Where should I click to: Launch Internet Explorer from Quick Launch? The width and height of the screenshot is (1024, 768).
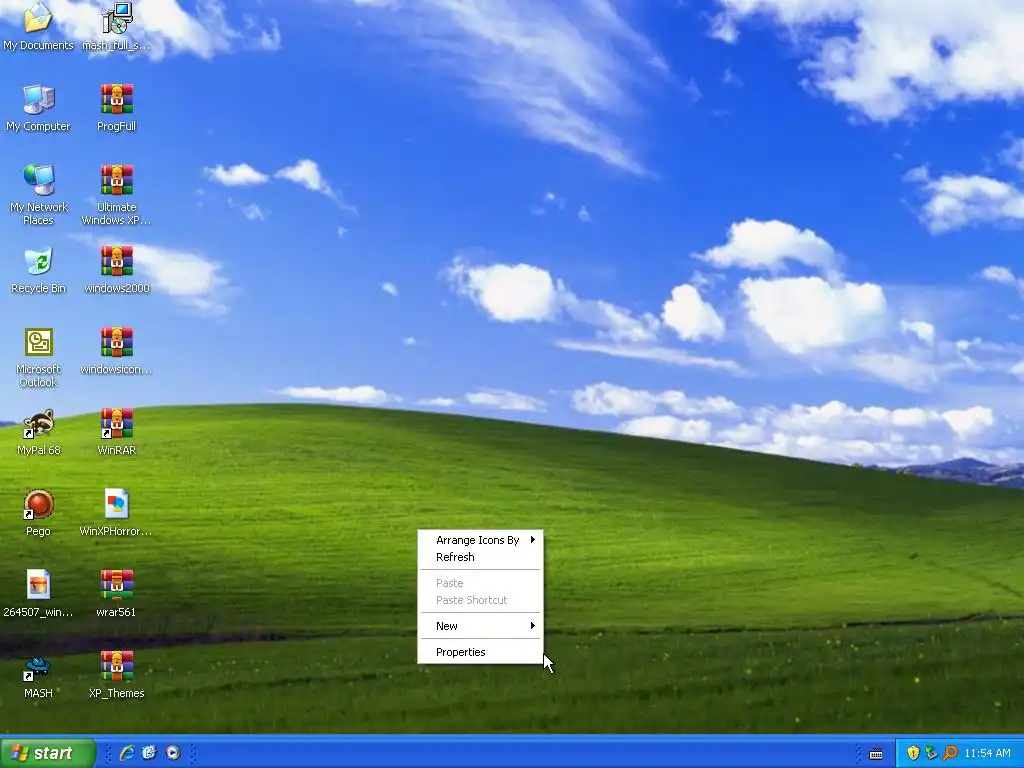[127, 753]
